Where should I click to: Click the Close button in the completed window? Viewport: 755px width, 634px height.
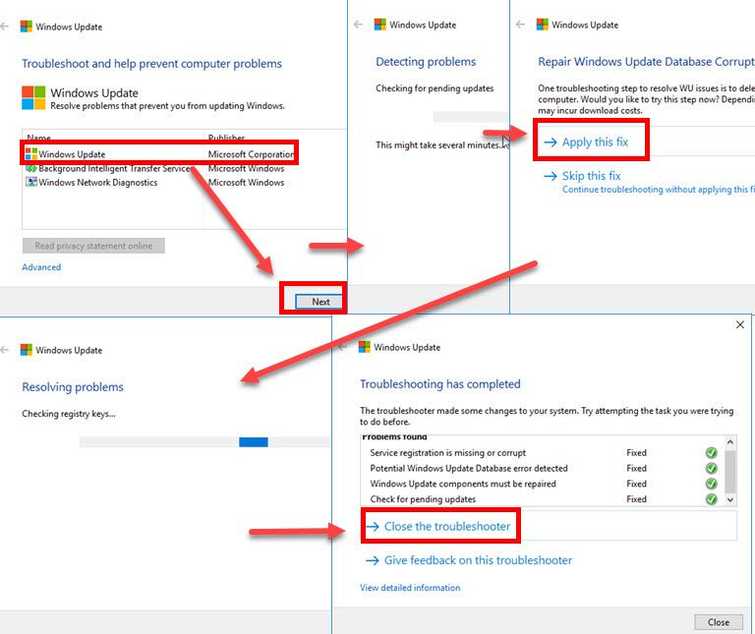718,622
